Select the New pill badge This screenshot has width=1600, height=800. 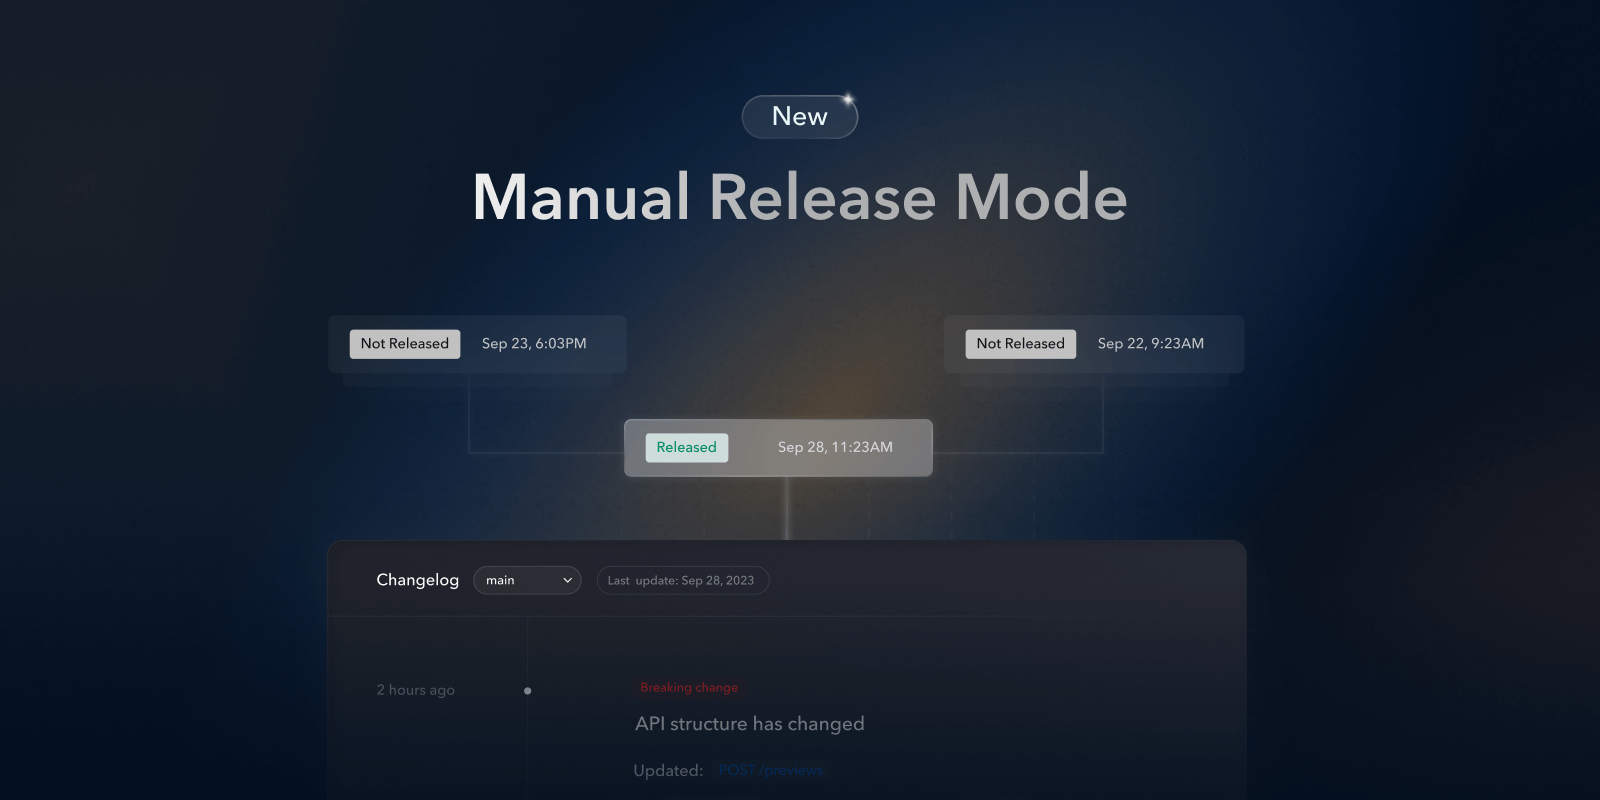tap(799, 117)
